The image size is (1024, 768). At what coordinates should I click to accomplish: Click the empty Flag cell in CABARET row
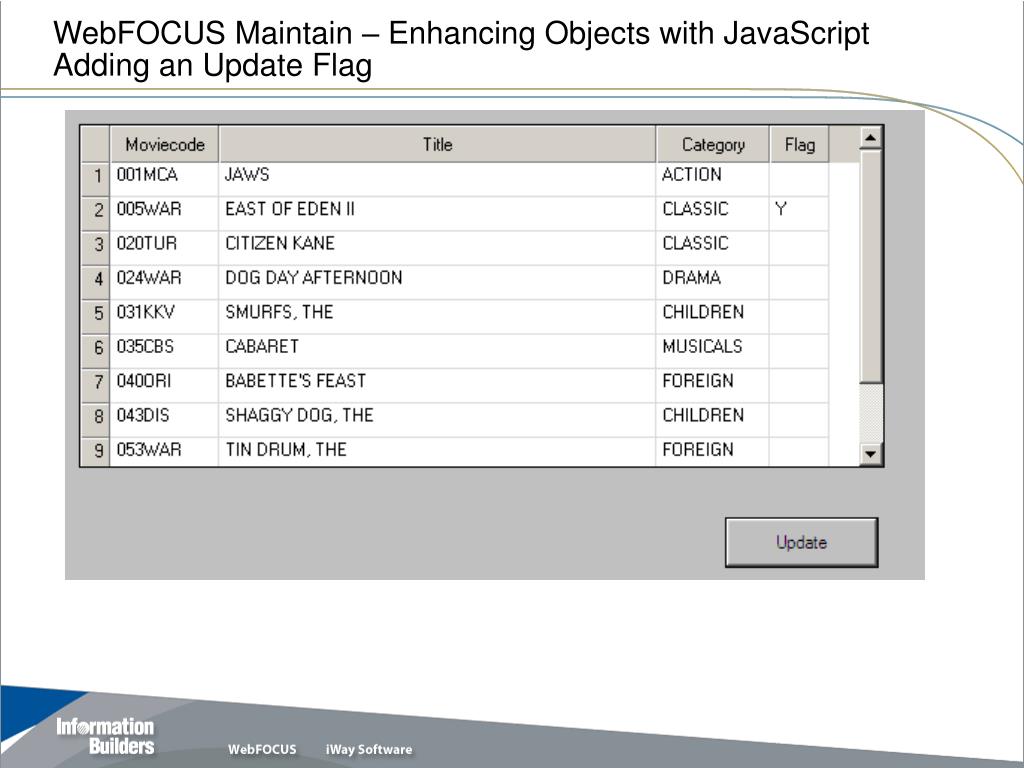(x=799, y=351)
